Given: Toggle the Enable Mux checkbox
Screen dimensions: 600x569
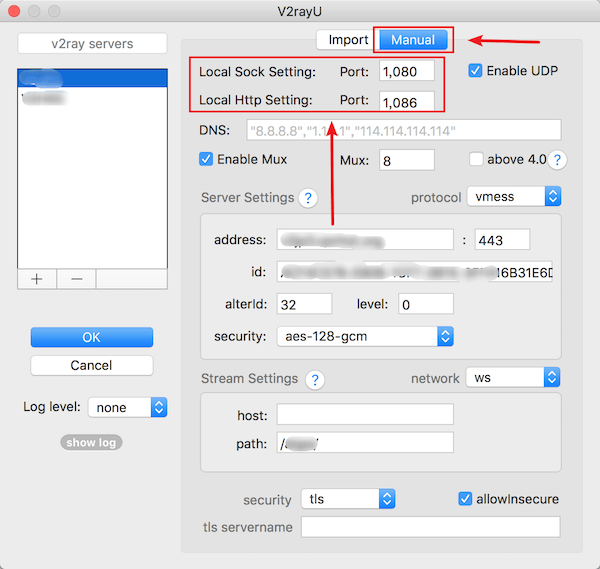Looking at the screenshot, I should click(x=206, y=159).
